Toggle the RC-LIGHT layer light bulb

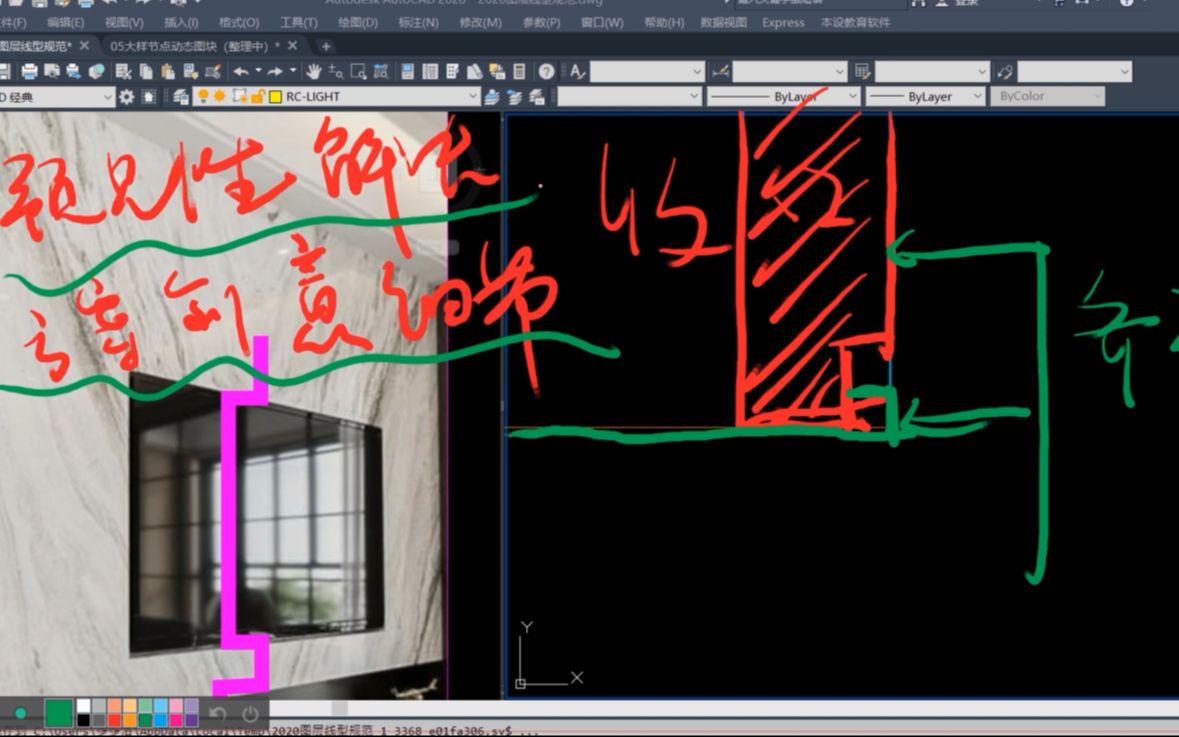tap(201, 95)
